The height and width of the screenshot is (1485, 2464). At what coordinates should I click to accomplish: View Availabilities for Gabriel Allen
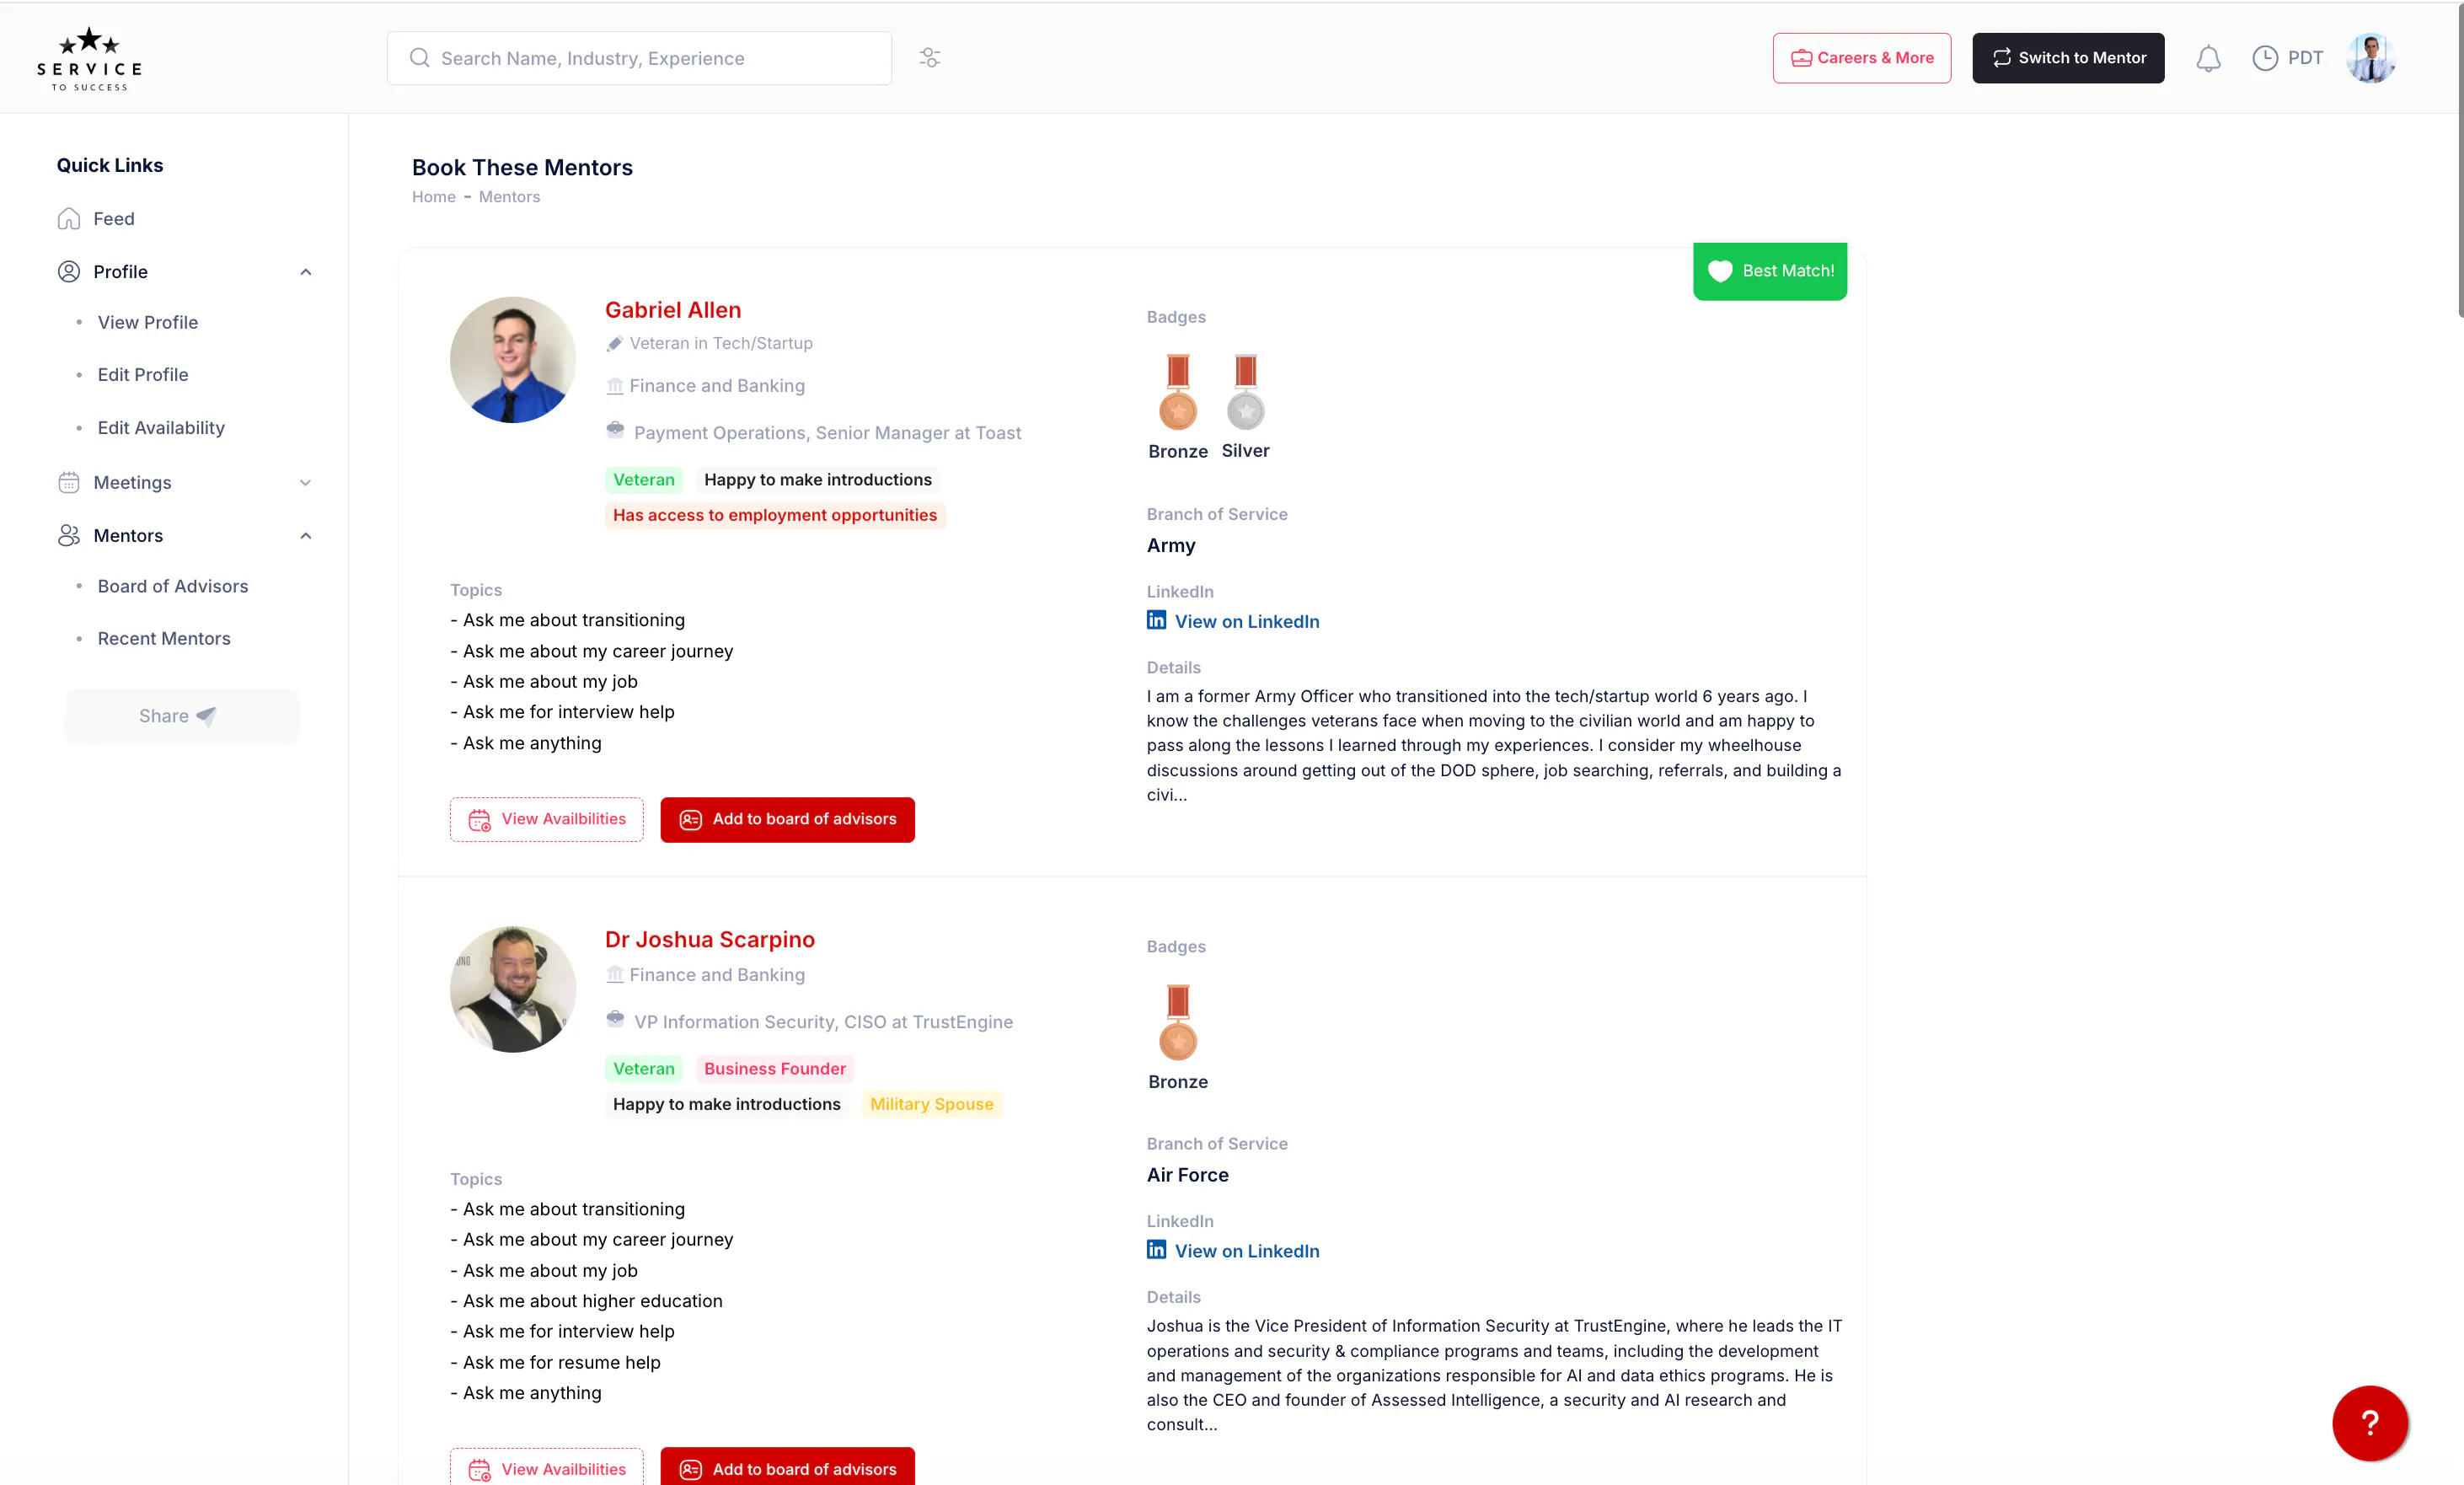point(546,819)
